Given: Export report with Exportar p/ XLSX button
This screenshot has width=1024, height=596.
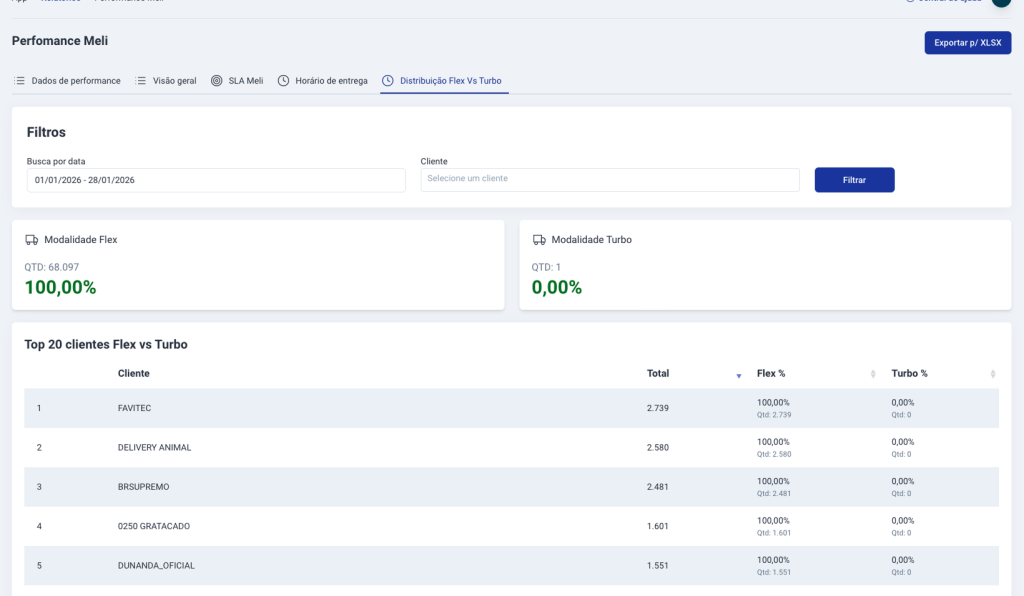Looking at the screenshot, I should [967, 43].
